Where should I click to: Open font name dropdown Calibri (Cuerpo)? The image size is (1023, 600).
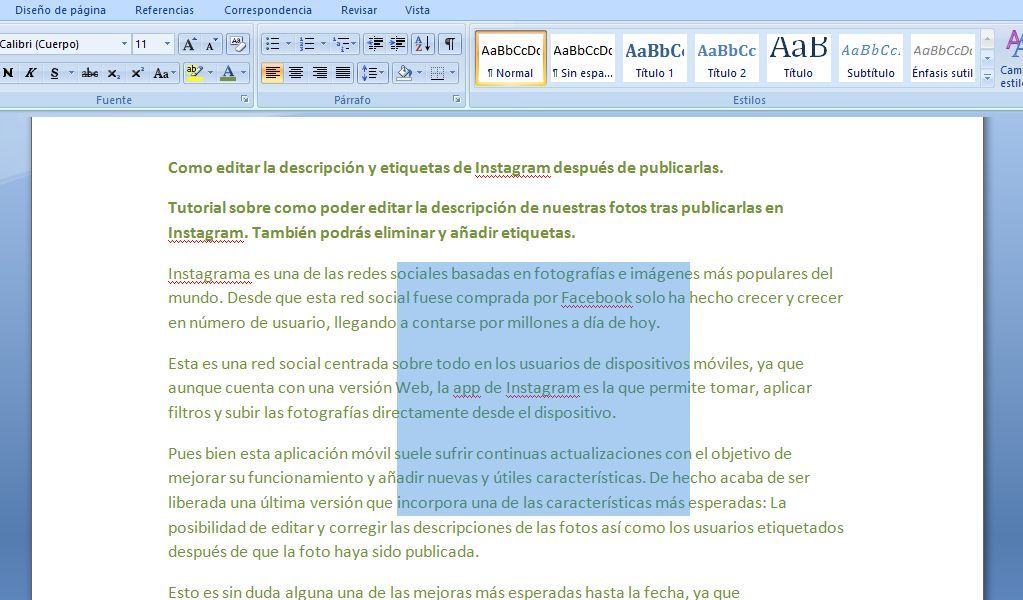pos(124,44)
